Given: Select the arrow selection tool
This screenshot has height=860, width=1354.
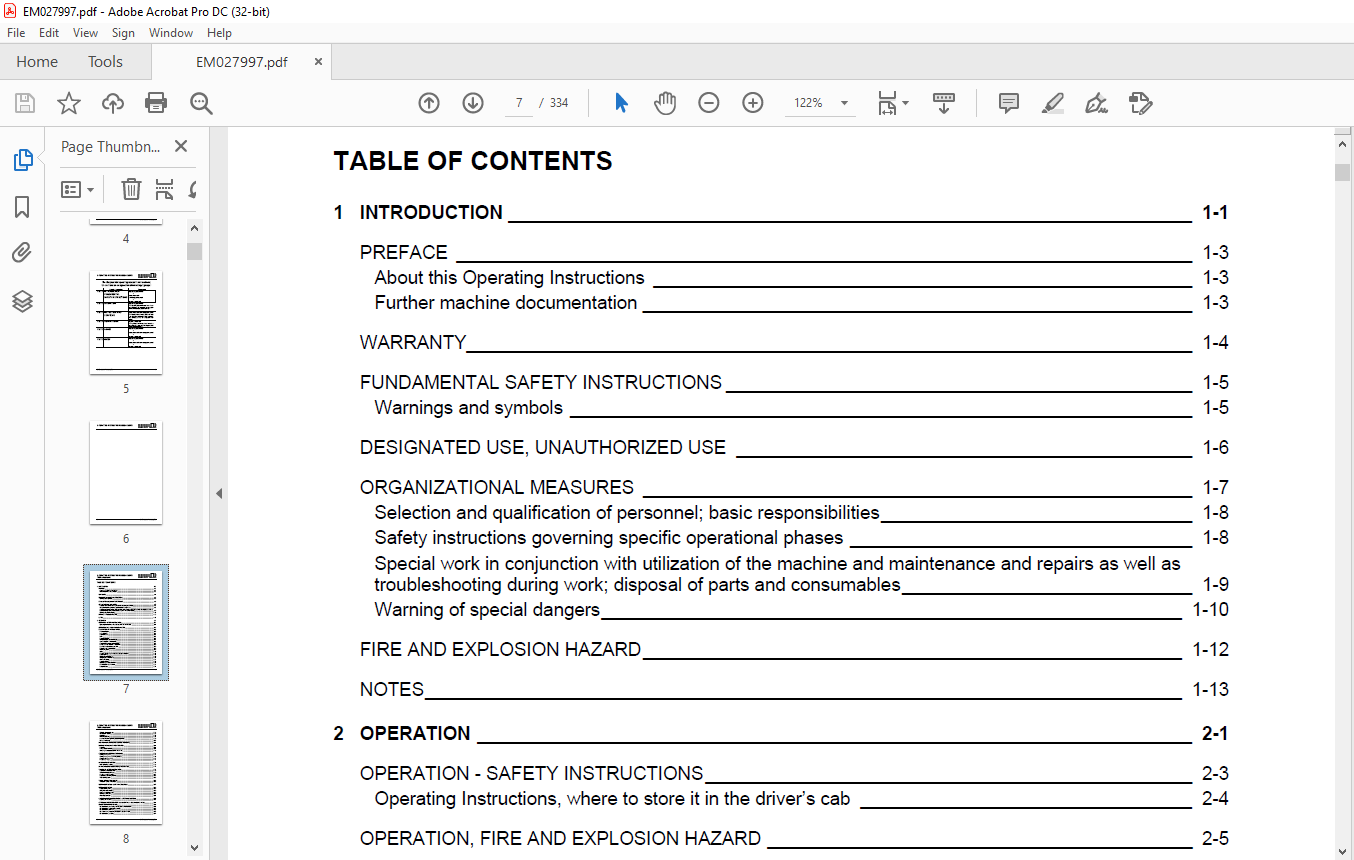Looking at the screenshot, I should coord(621,103).
